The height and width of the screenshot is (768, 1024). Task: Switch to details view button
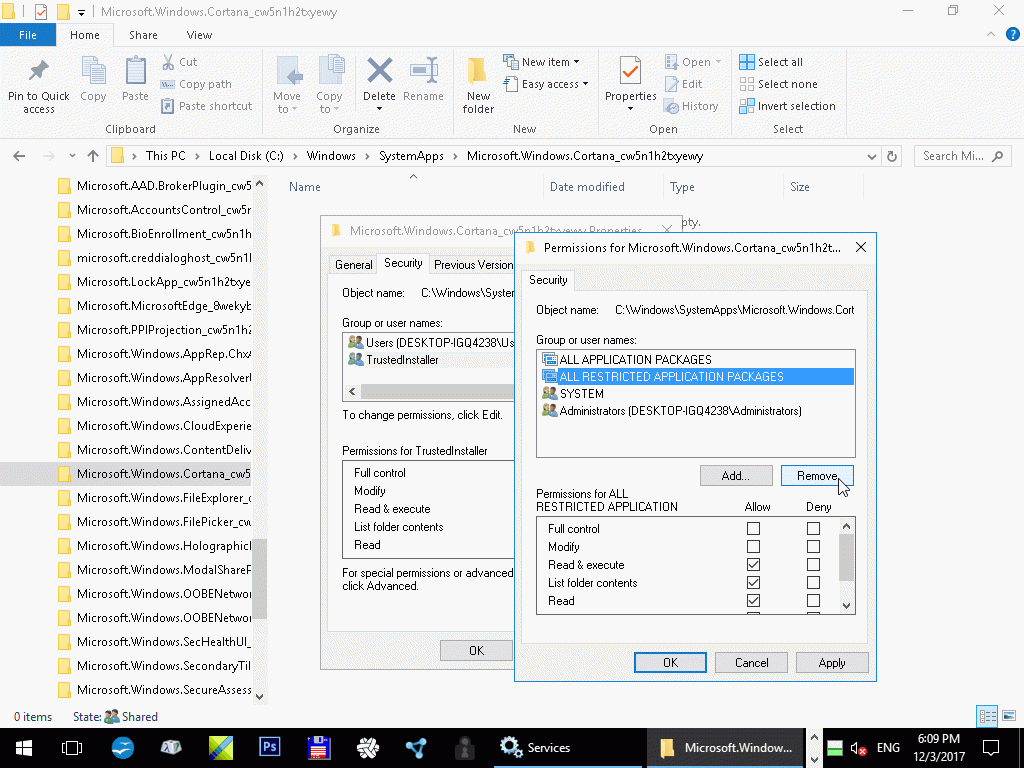coord(987,716)
